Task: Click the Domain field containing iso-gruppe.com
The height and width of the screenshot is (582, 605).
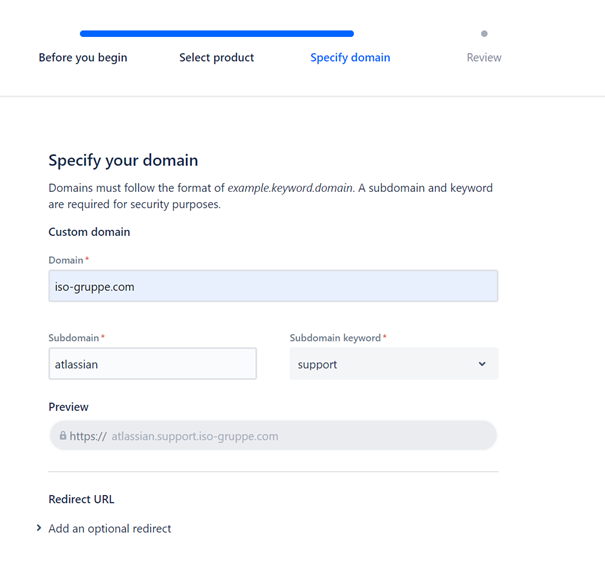Action: pos(273,286)
